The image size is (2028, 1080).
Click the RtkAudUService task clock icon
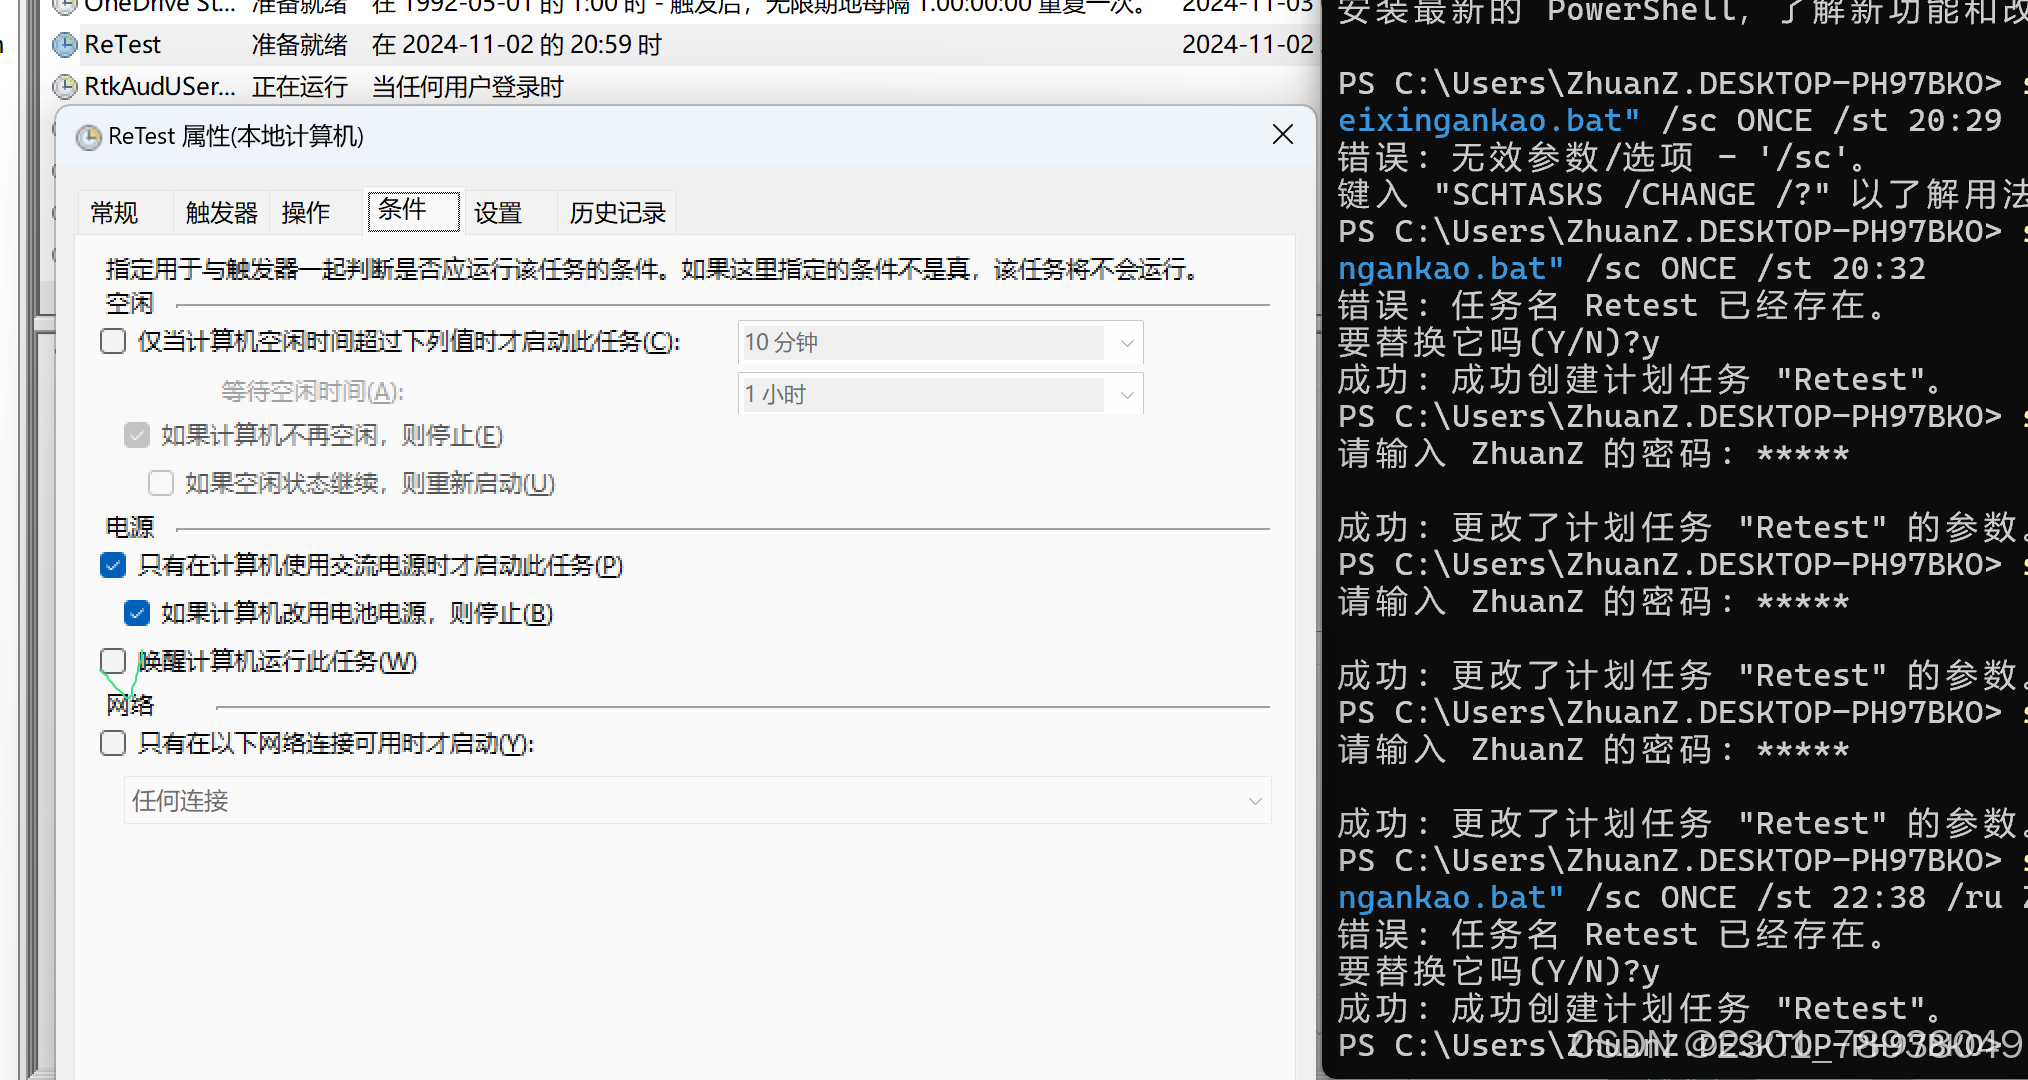(65, 87)
